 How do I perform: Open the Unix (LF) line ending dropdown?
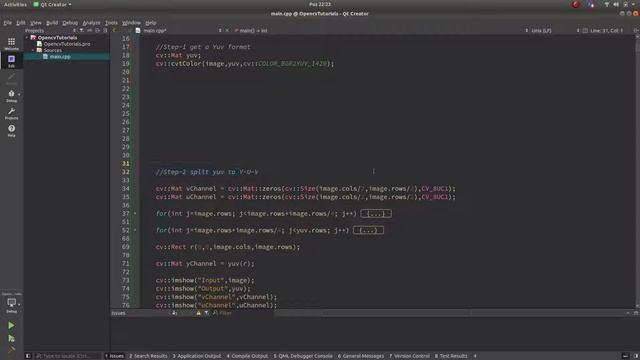[541, 31]
